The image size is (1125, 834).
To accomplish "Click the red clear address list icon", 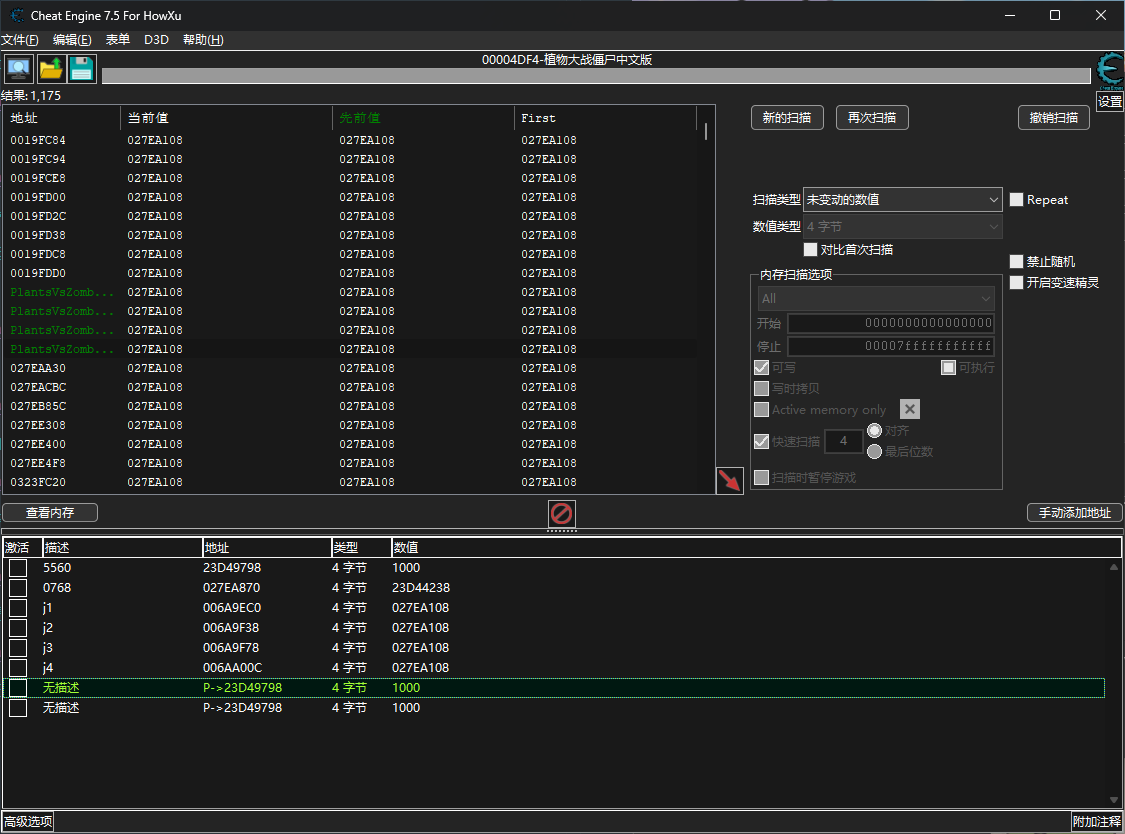I will tap(562, 514).
